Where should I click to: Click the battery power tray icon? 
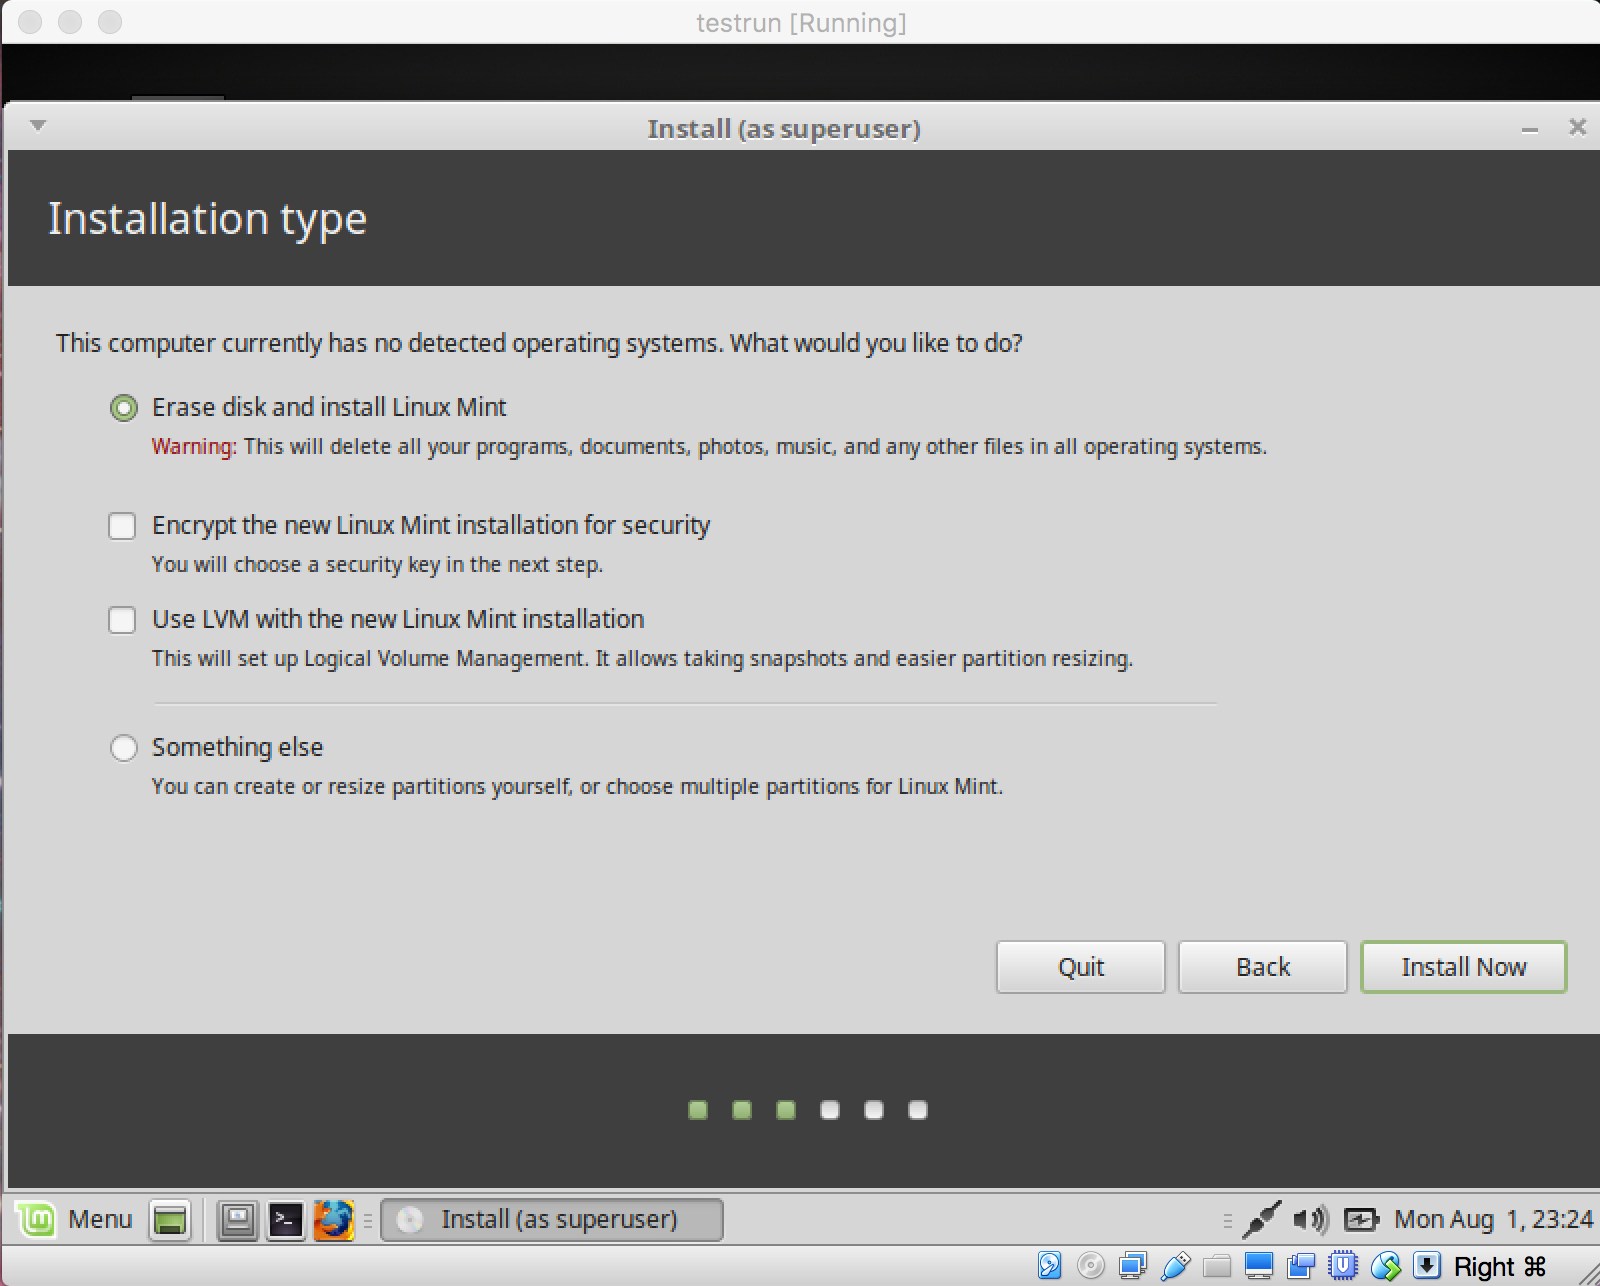(x=1360, y=1220)
